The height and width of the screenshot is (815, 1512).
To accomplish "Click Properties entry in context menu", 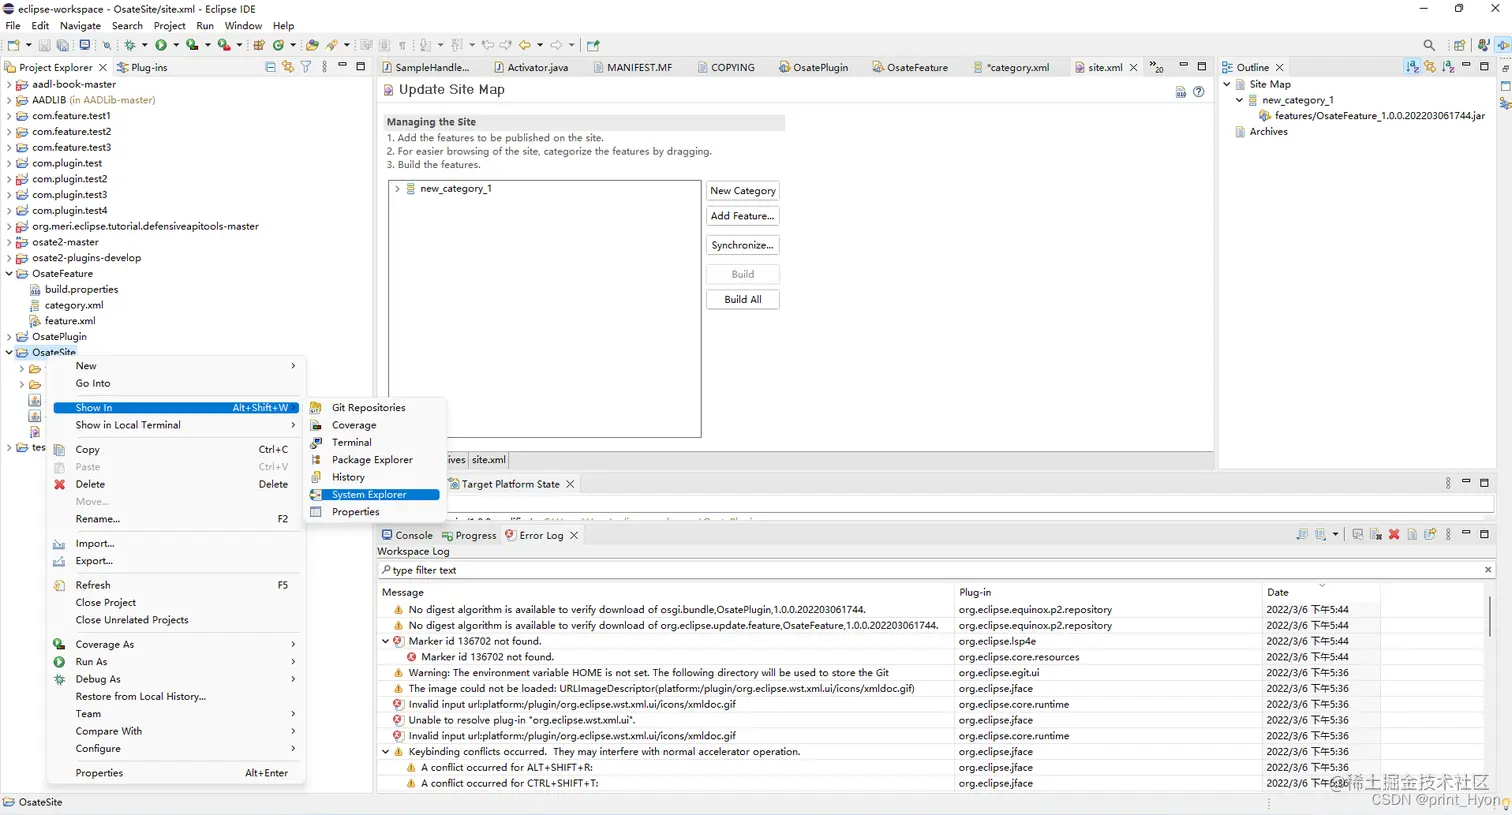I will click(176, 773).
